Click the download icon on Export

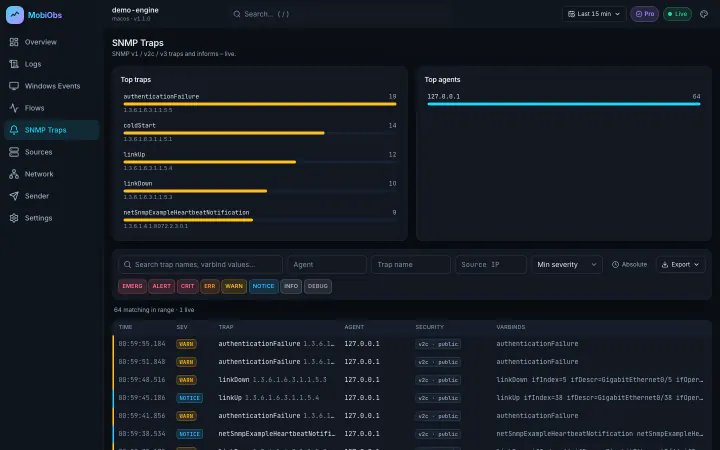(x=664, y=264)
